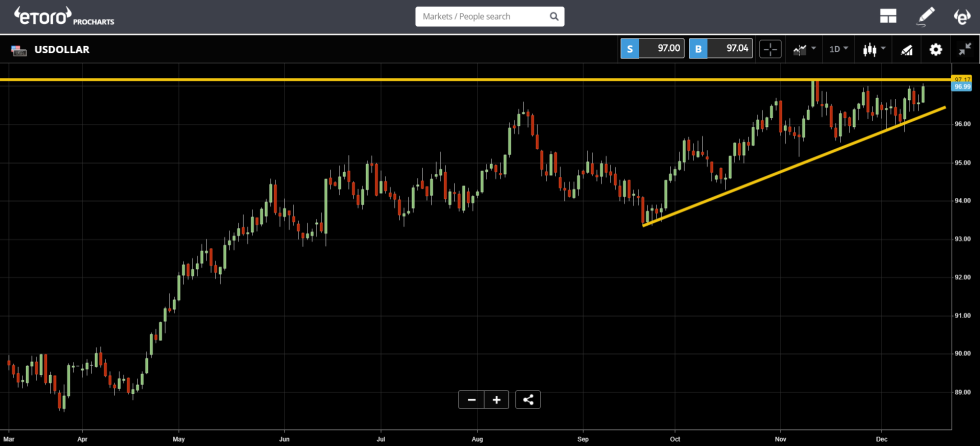This screenshot has height=446, width=980.
Task: Select the pencil drawing tool
Action: click(x=926, y=16)
